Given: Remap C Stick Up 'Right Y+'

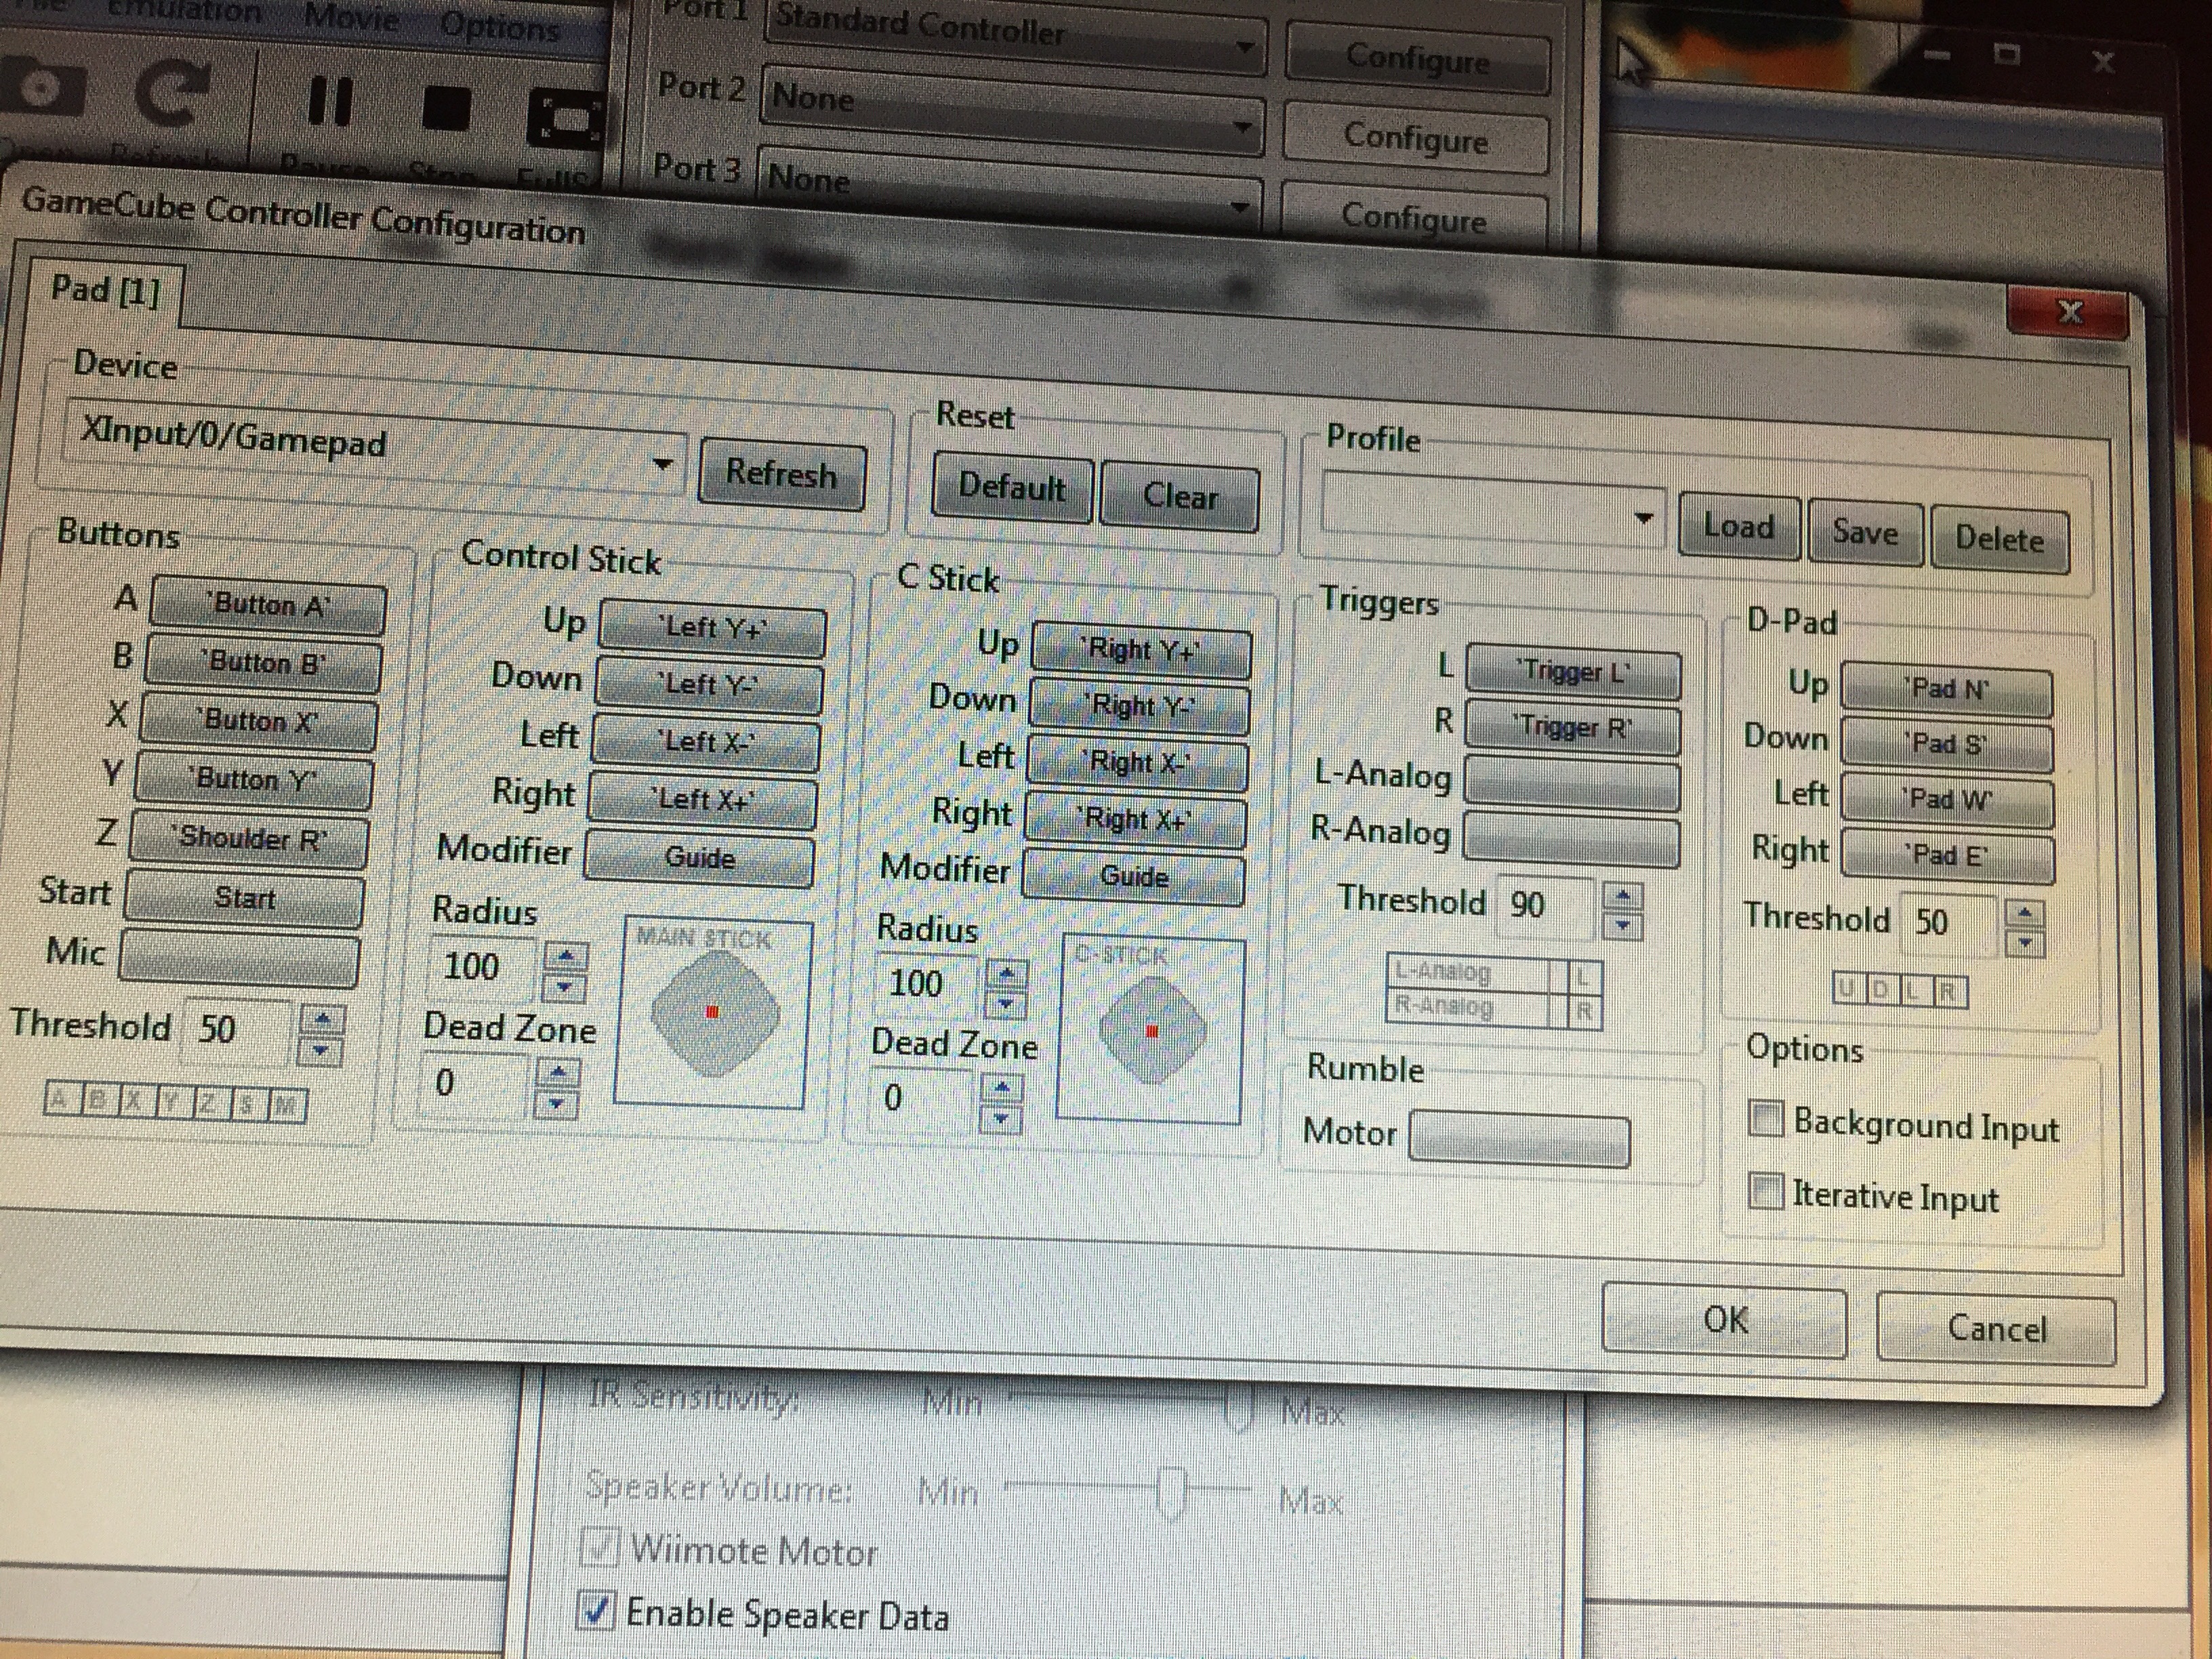Looking at the screenshot, I should click(x=1141, y=650).
